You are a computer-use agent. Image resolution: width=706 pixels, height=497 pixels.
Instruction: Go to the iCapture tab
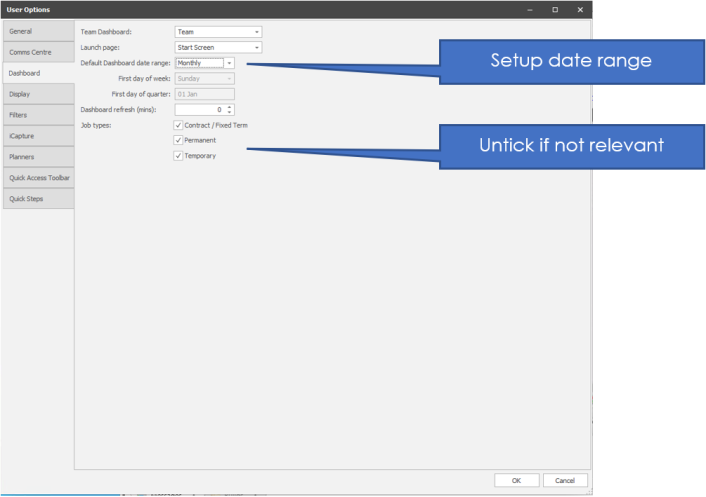pos(37,136)
